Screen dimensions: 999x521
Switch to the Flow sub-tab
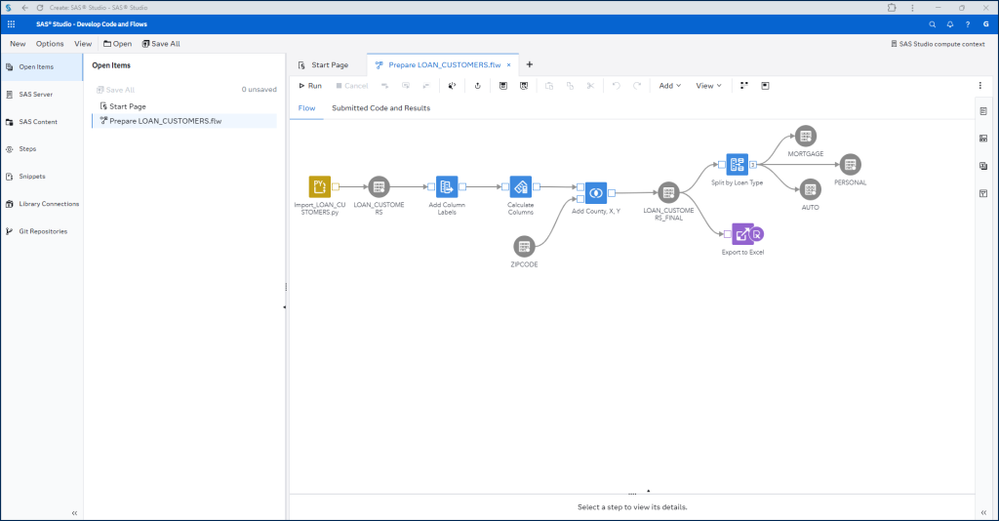pos(306,108)
